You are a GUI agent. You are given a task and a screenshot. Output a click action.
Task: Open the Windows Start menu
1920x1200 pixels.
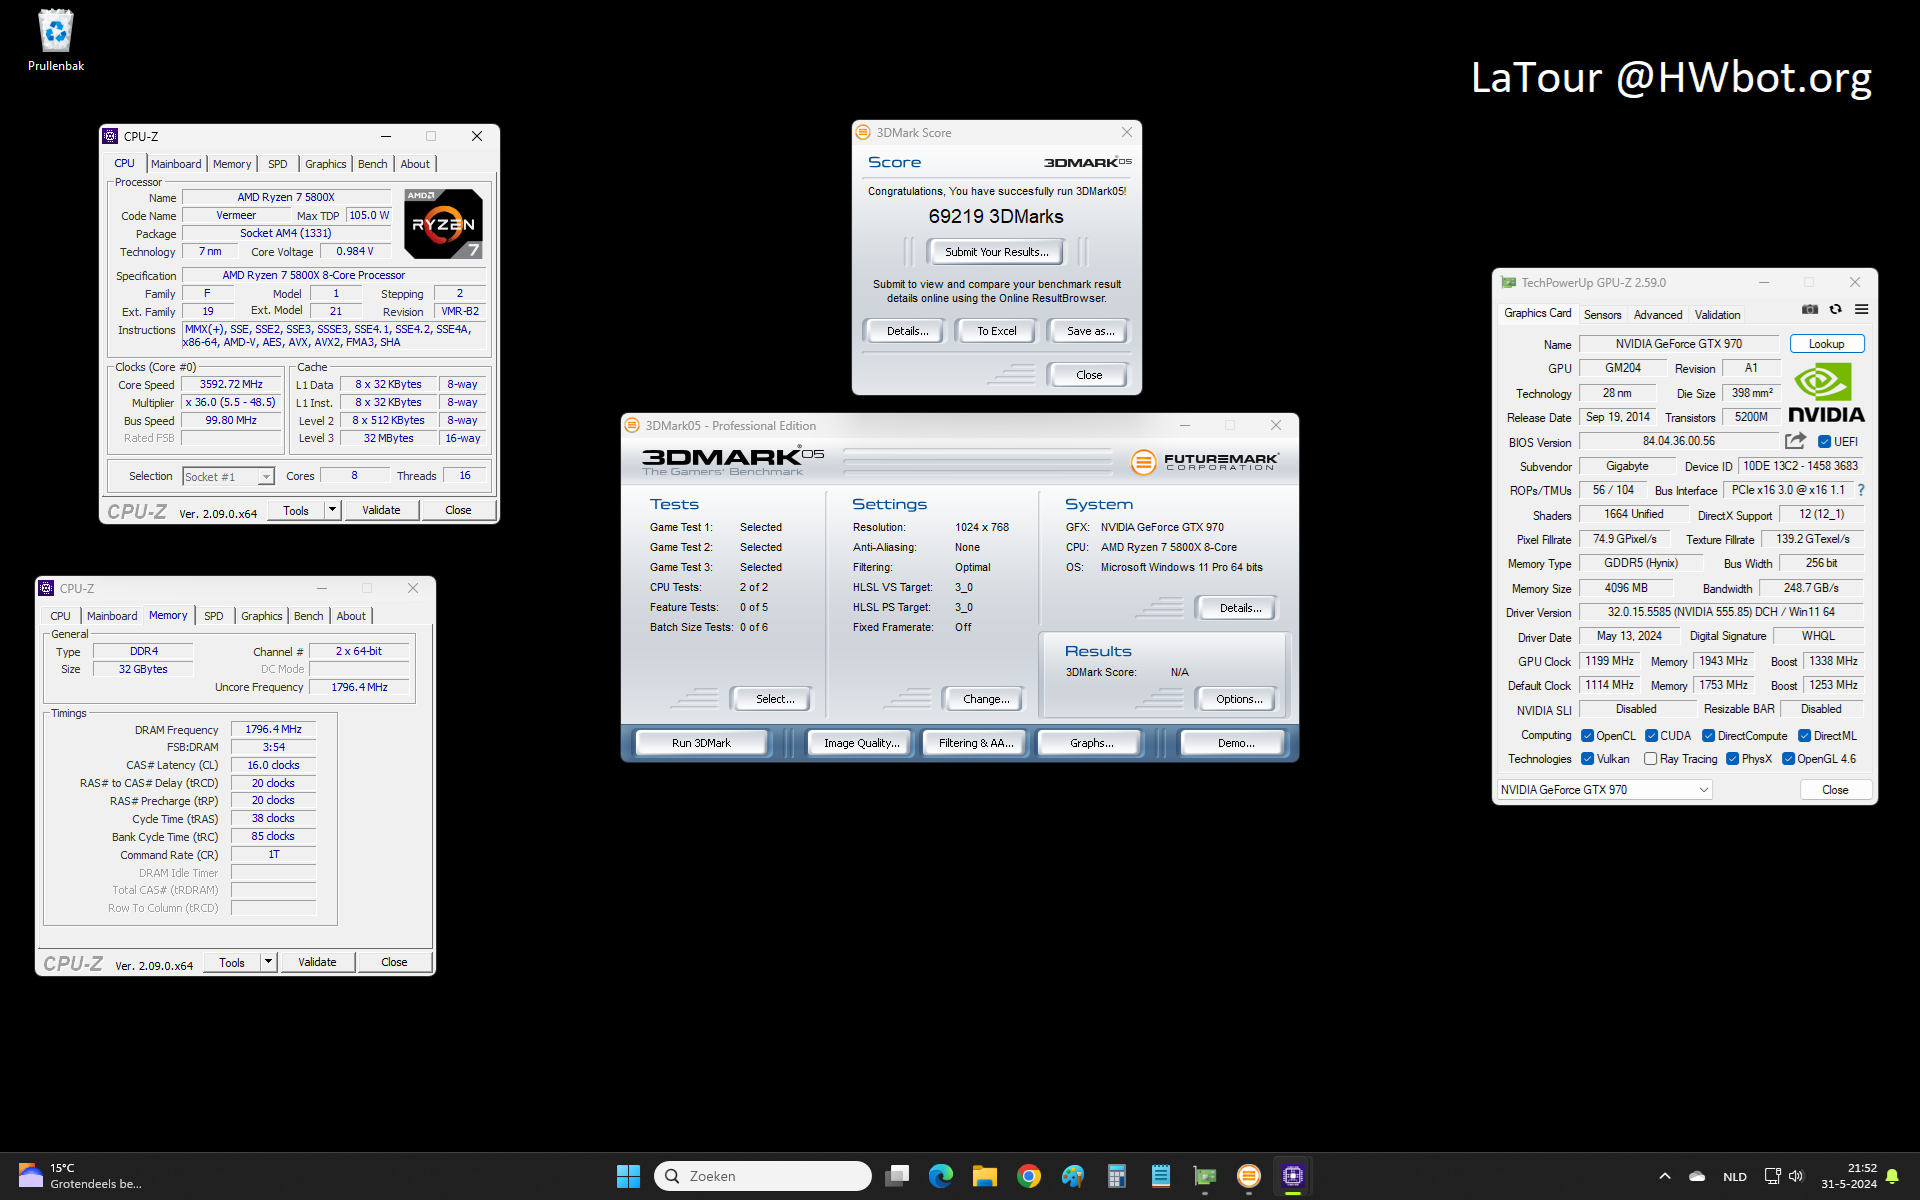coord(628,1176)
